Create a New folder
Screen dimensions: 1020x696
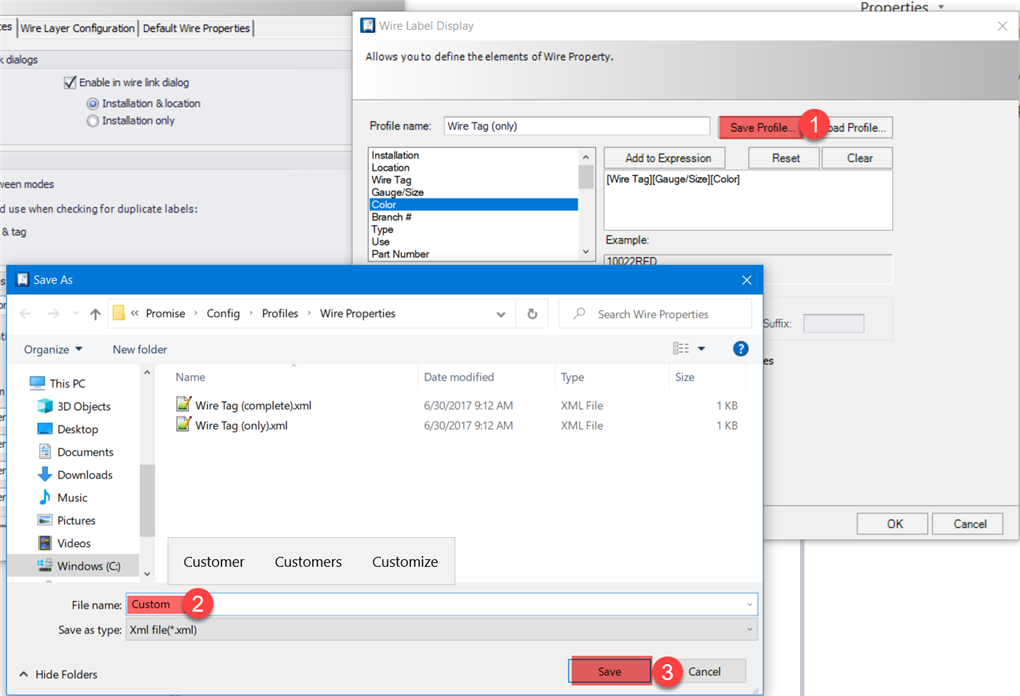[x=137, y=348]
